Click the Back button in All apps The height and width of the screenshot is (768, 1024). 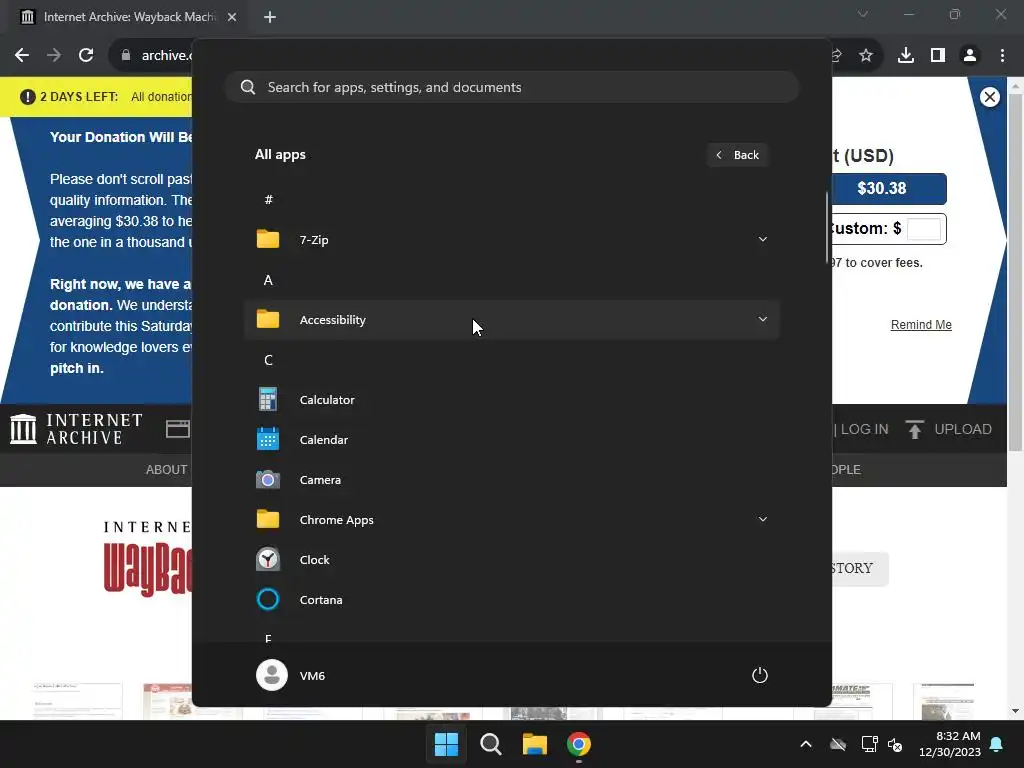click(x=737, y=155)
